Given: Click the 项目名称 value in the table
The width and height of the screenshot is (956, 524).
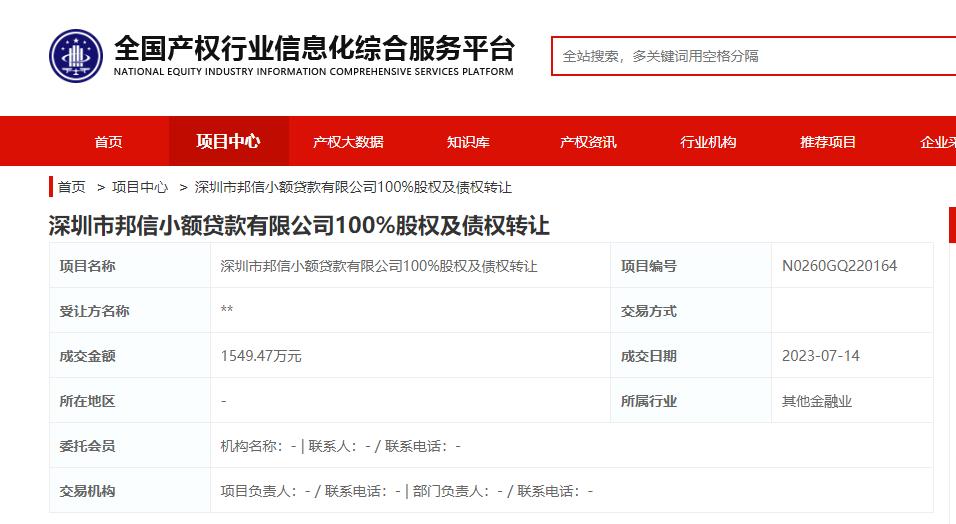Looking at the screenshot, I should click(379, 266).
